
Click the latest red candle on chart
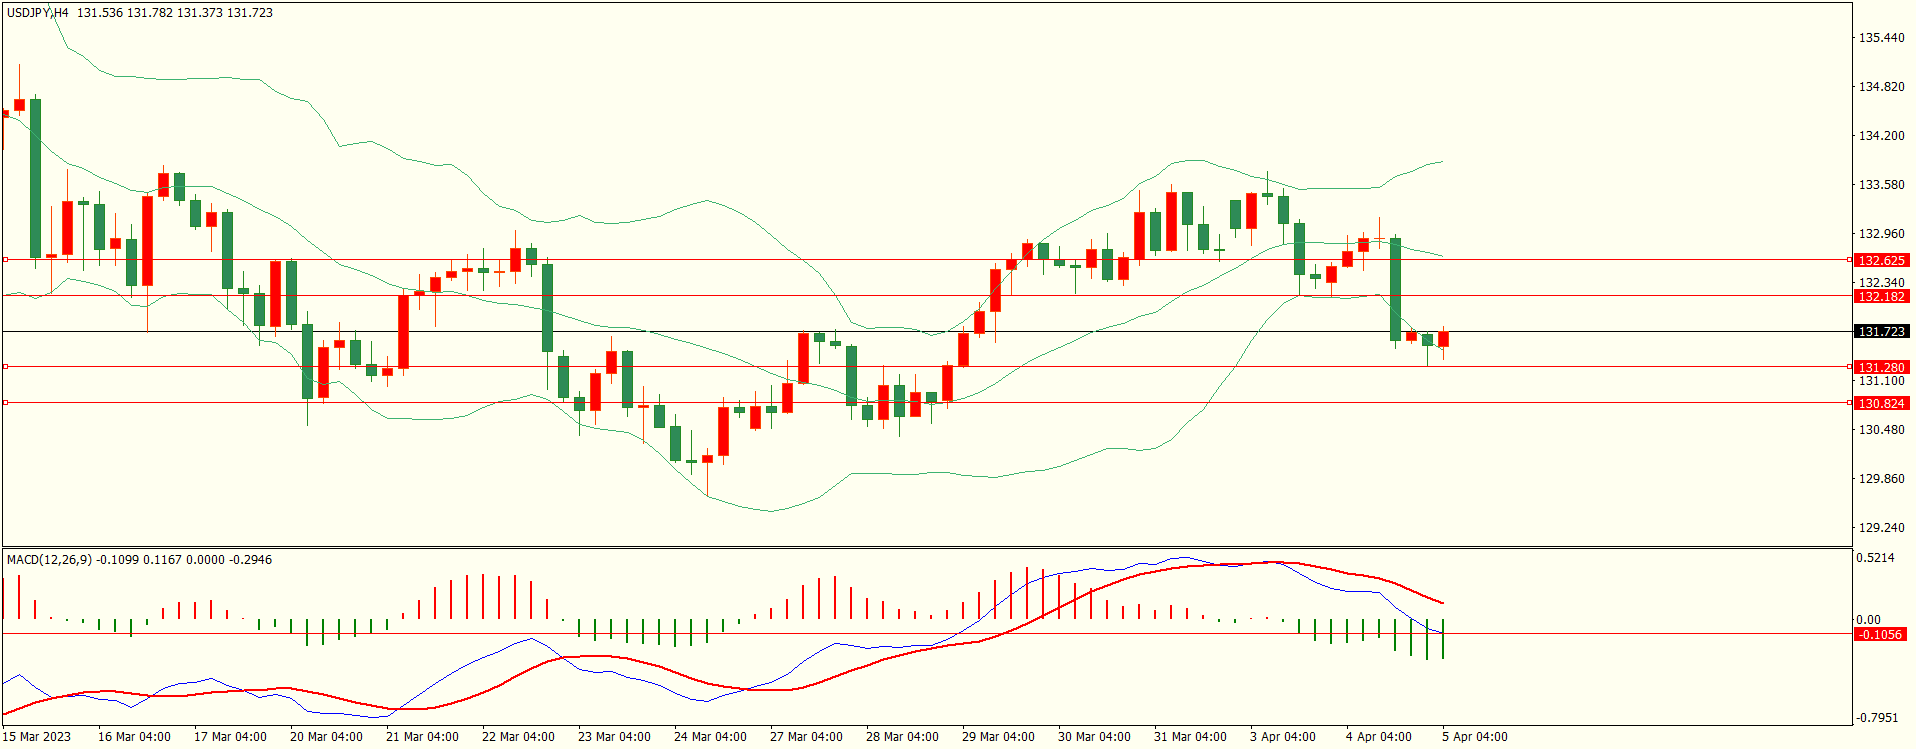click(x=1443, y=339)
